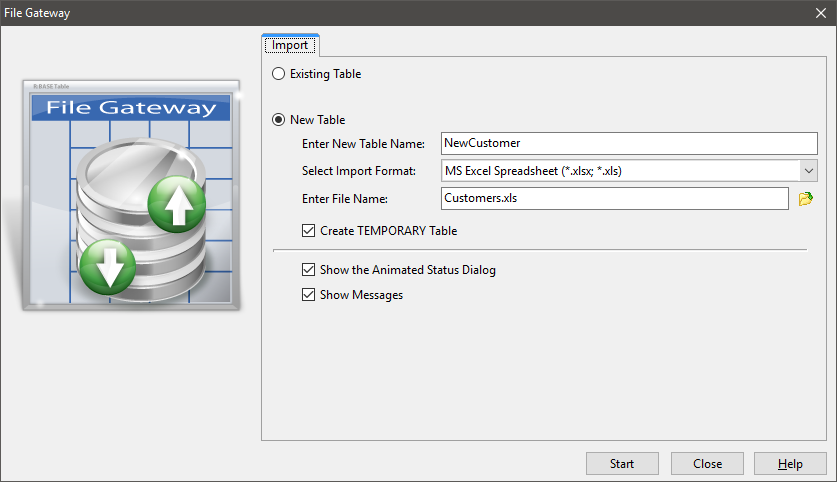The image size is (837, 482).
Task: Close the File Gateway window with X
Action: coord(820,13)
